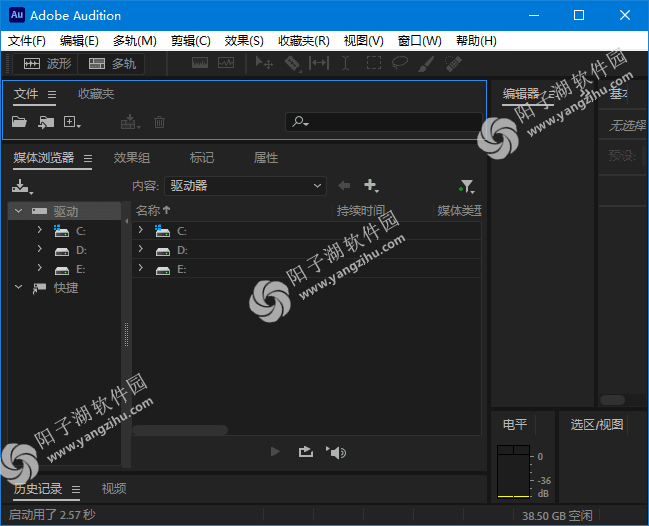Toggle Auto-Play speaker icon
This screenshot has width=649, height=526.
(336, 452)
